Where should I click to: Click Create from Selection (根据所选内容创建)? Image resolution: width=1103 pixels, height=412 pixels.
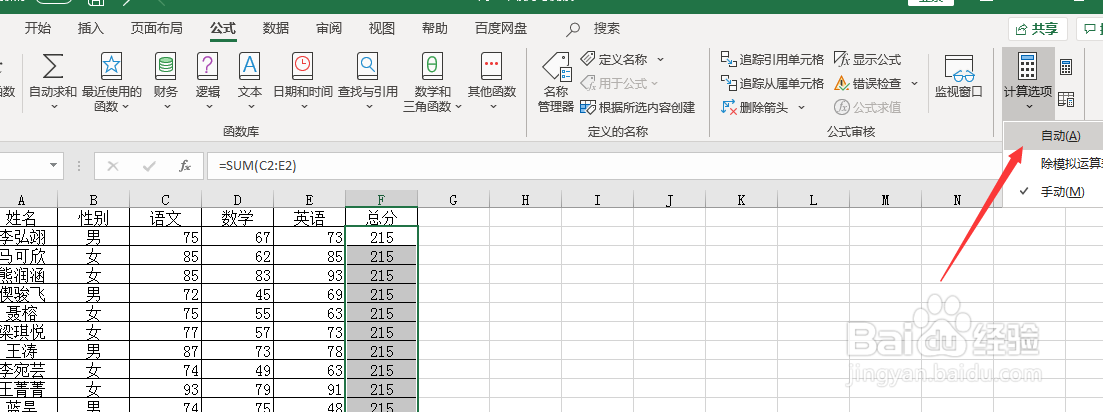click(637, 108)
